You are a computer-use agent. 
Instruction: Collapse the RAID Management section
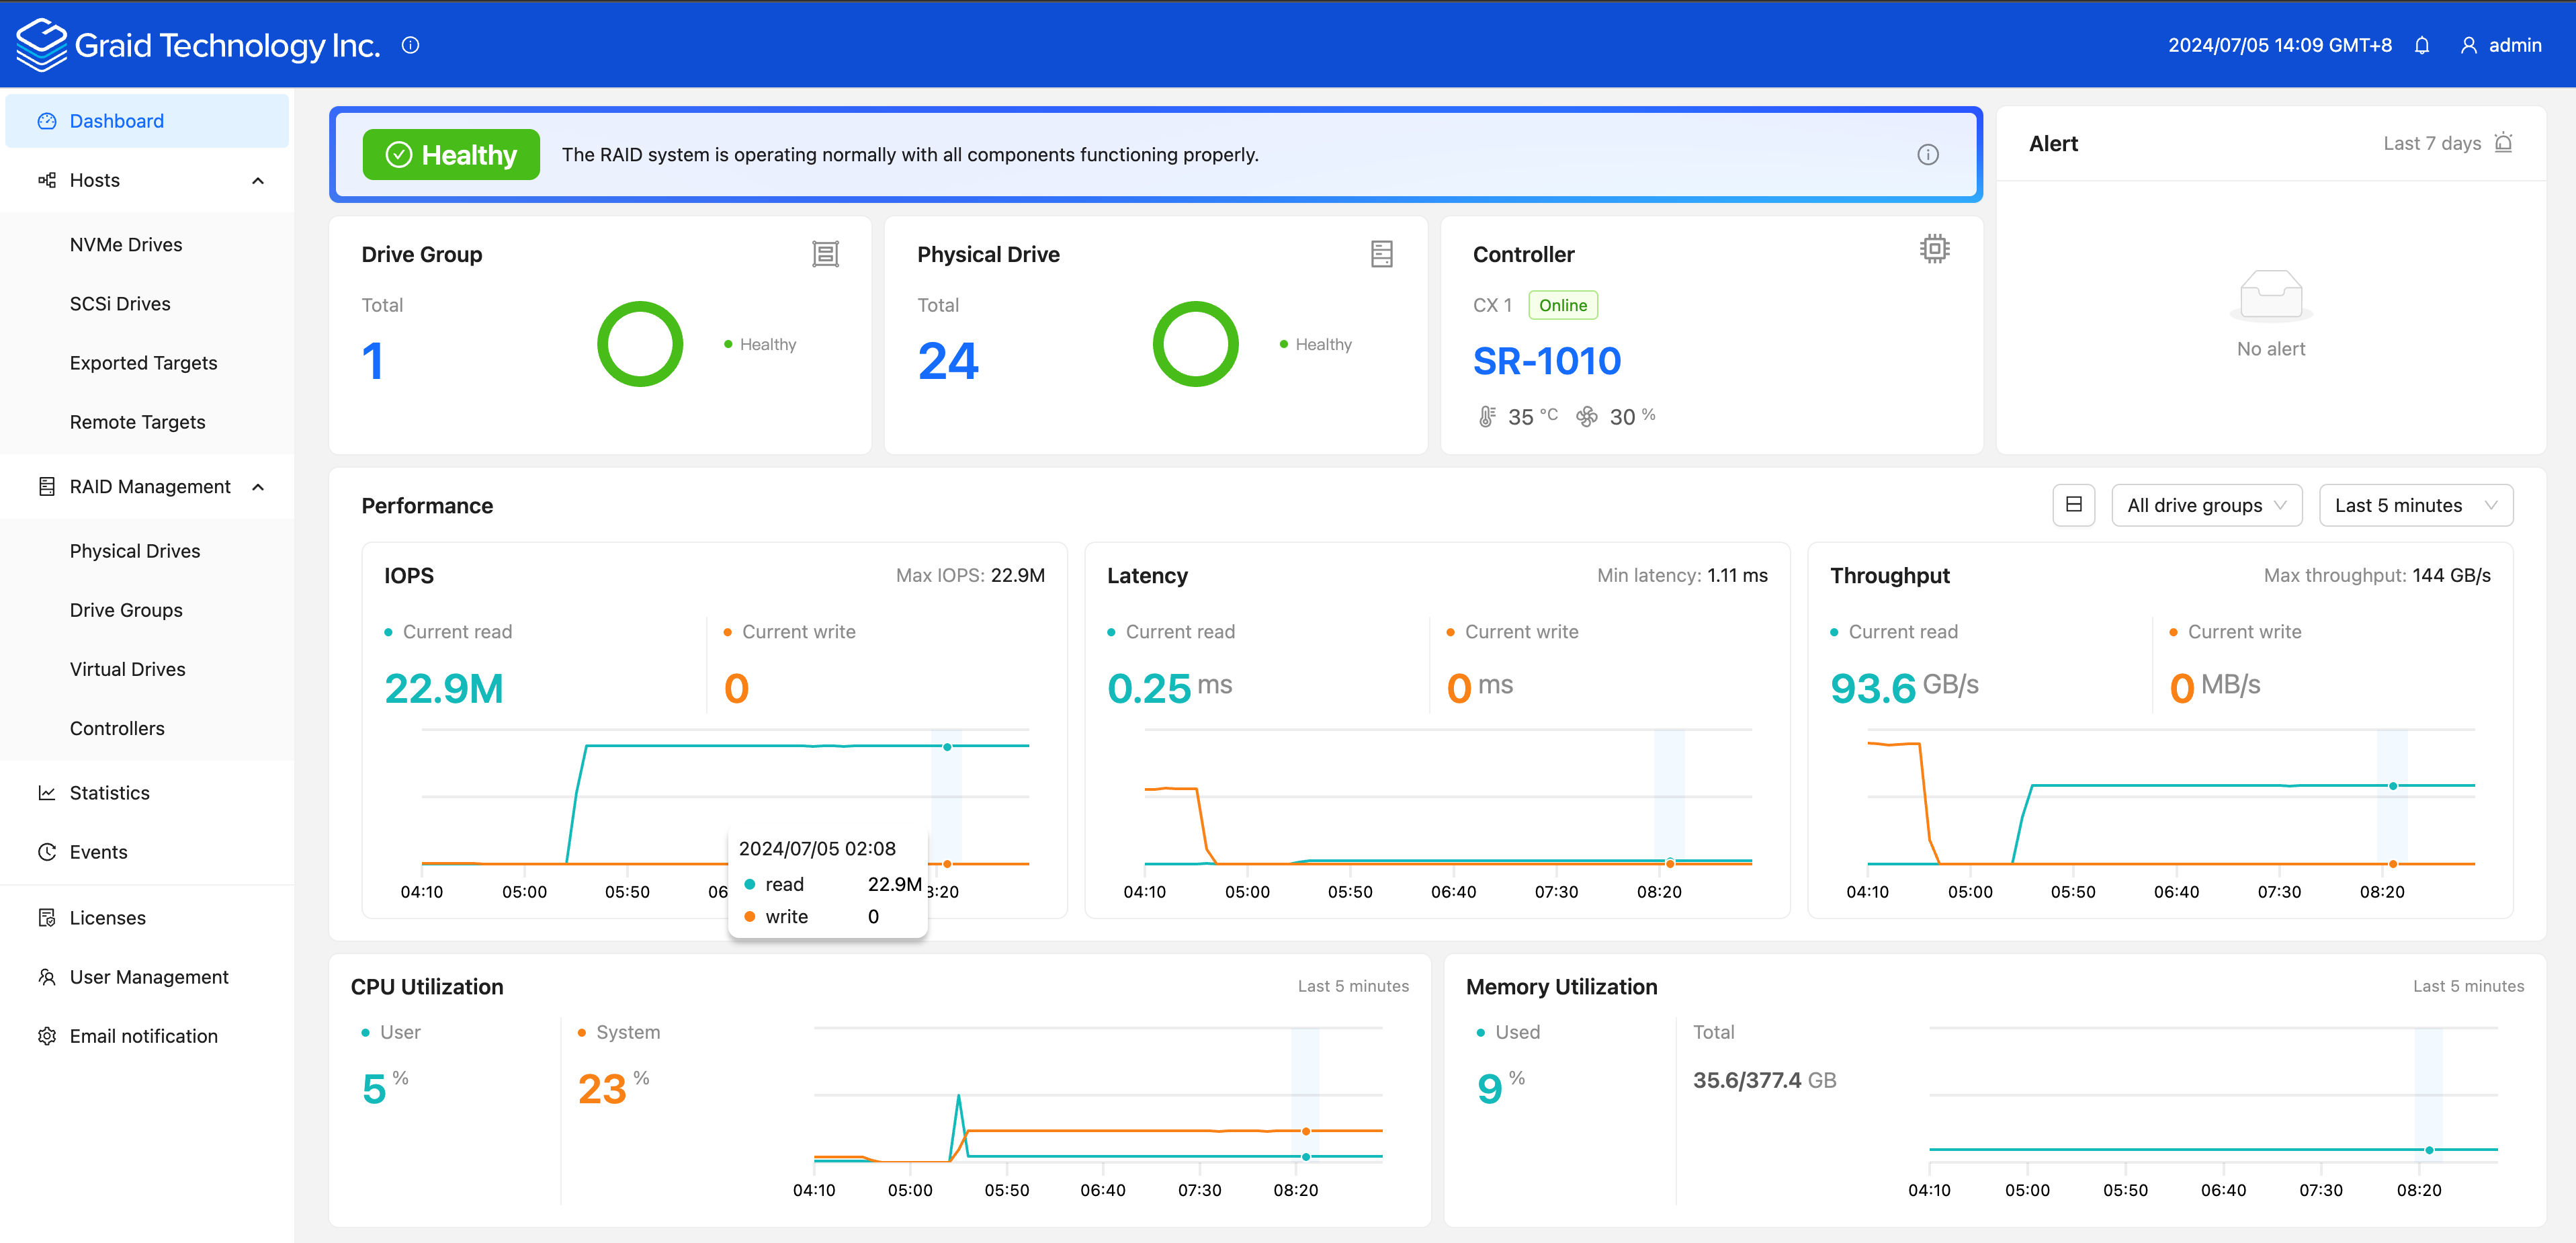(x=258, y=487)
